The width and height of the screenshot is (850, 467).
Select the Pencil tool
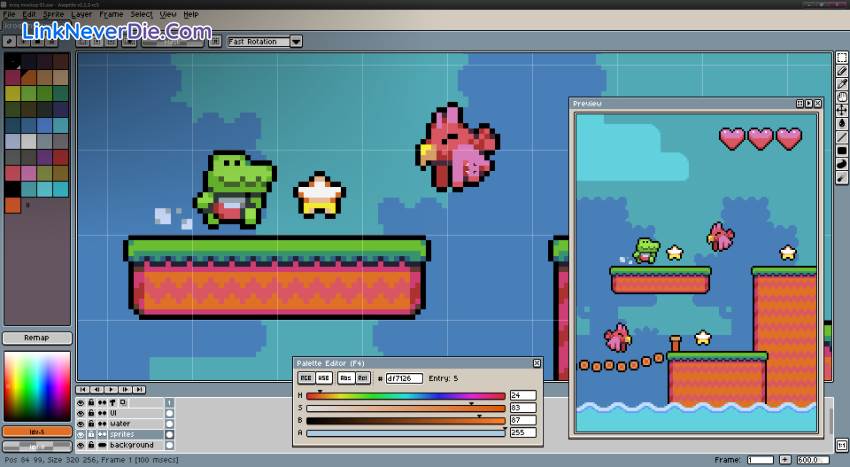point(841,71)
